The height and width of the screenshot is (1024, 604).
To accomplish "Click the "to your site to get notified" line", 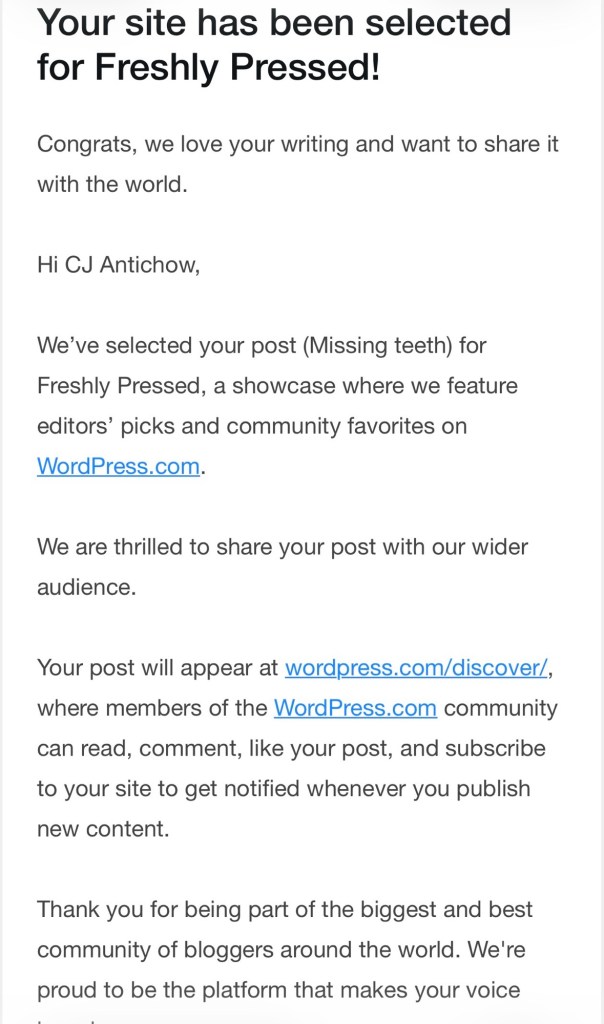I will [x=283, y=789].
